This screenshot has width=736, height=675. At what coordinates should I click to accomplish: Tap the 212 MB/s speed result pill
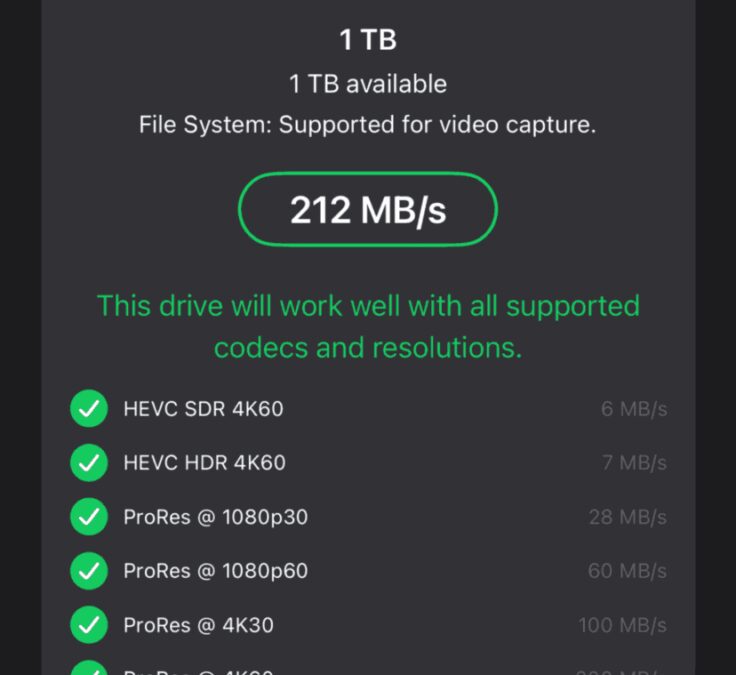pos(367,210)
